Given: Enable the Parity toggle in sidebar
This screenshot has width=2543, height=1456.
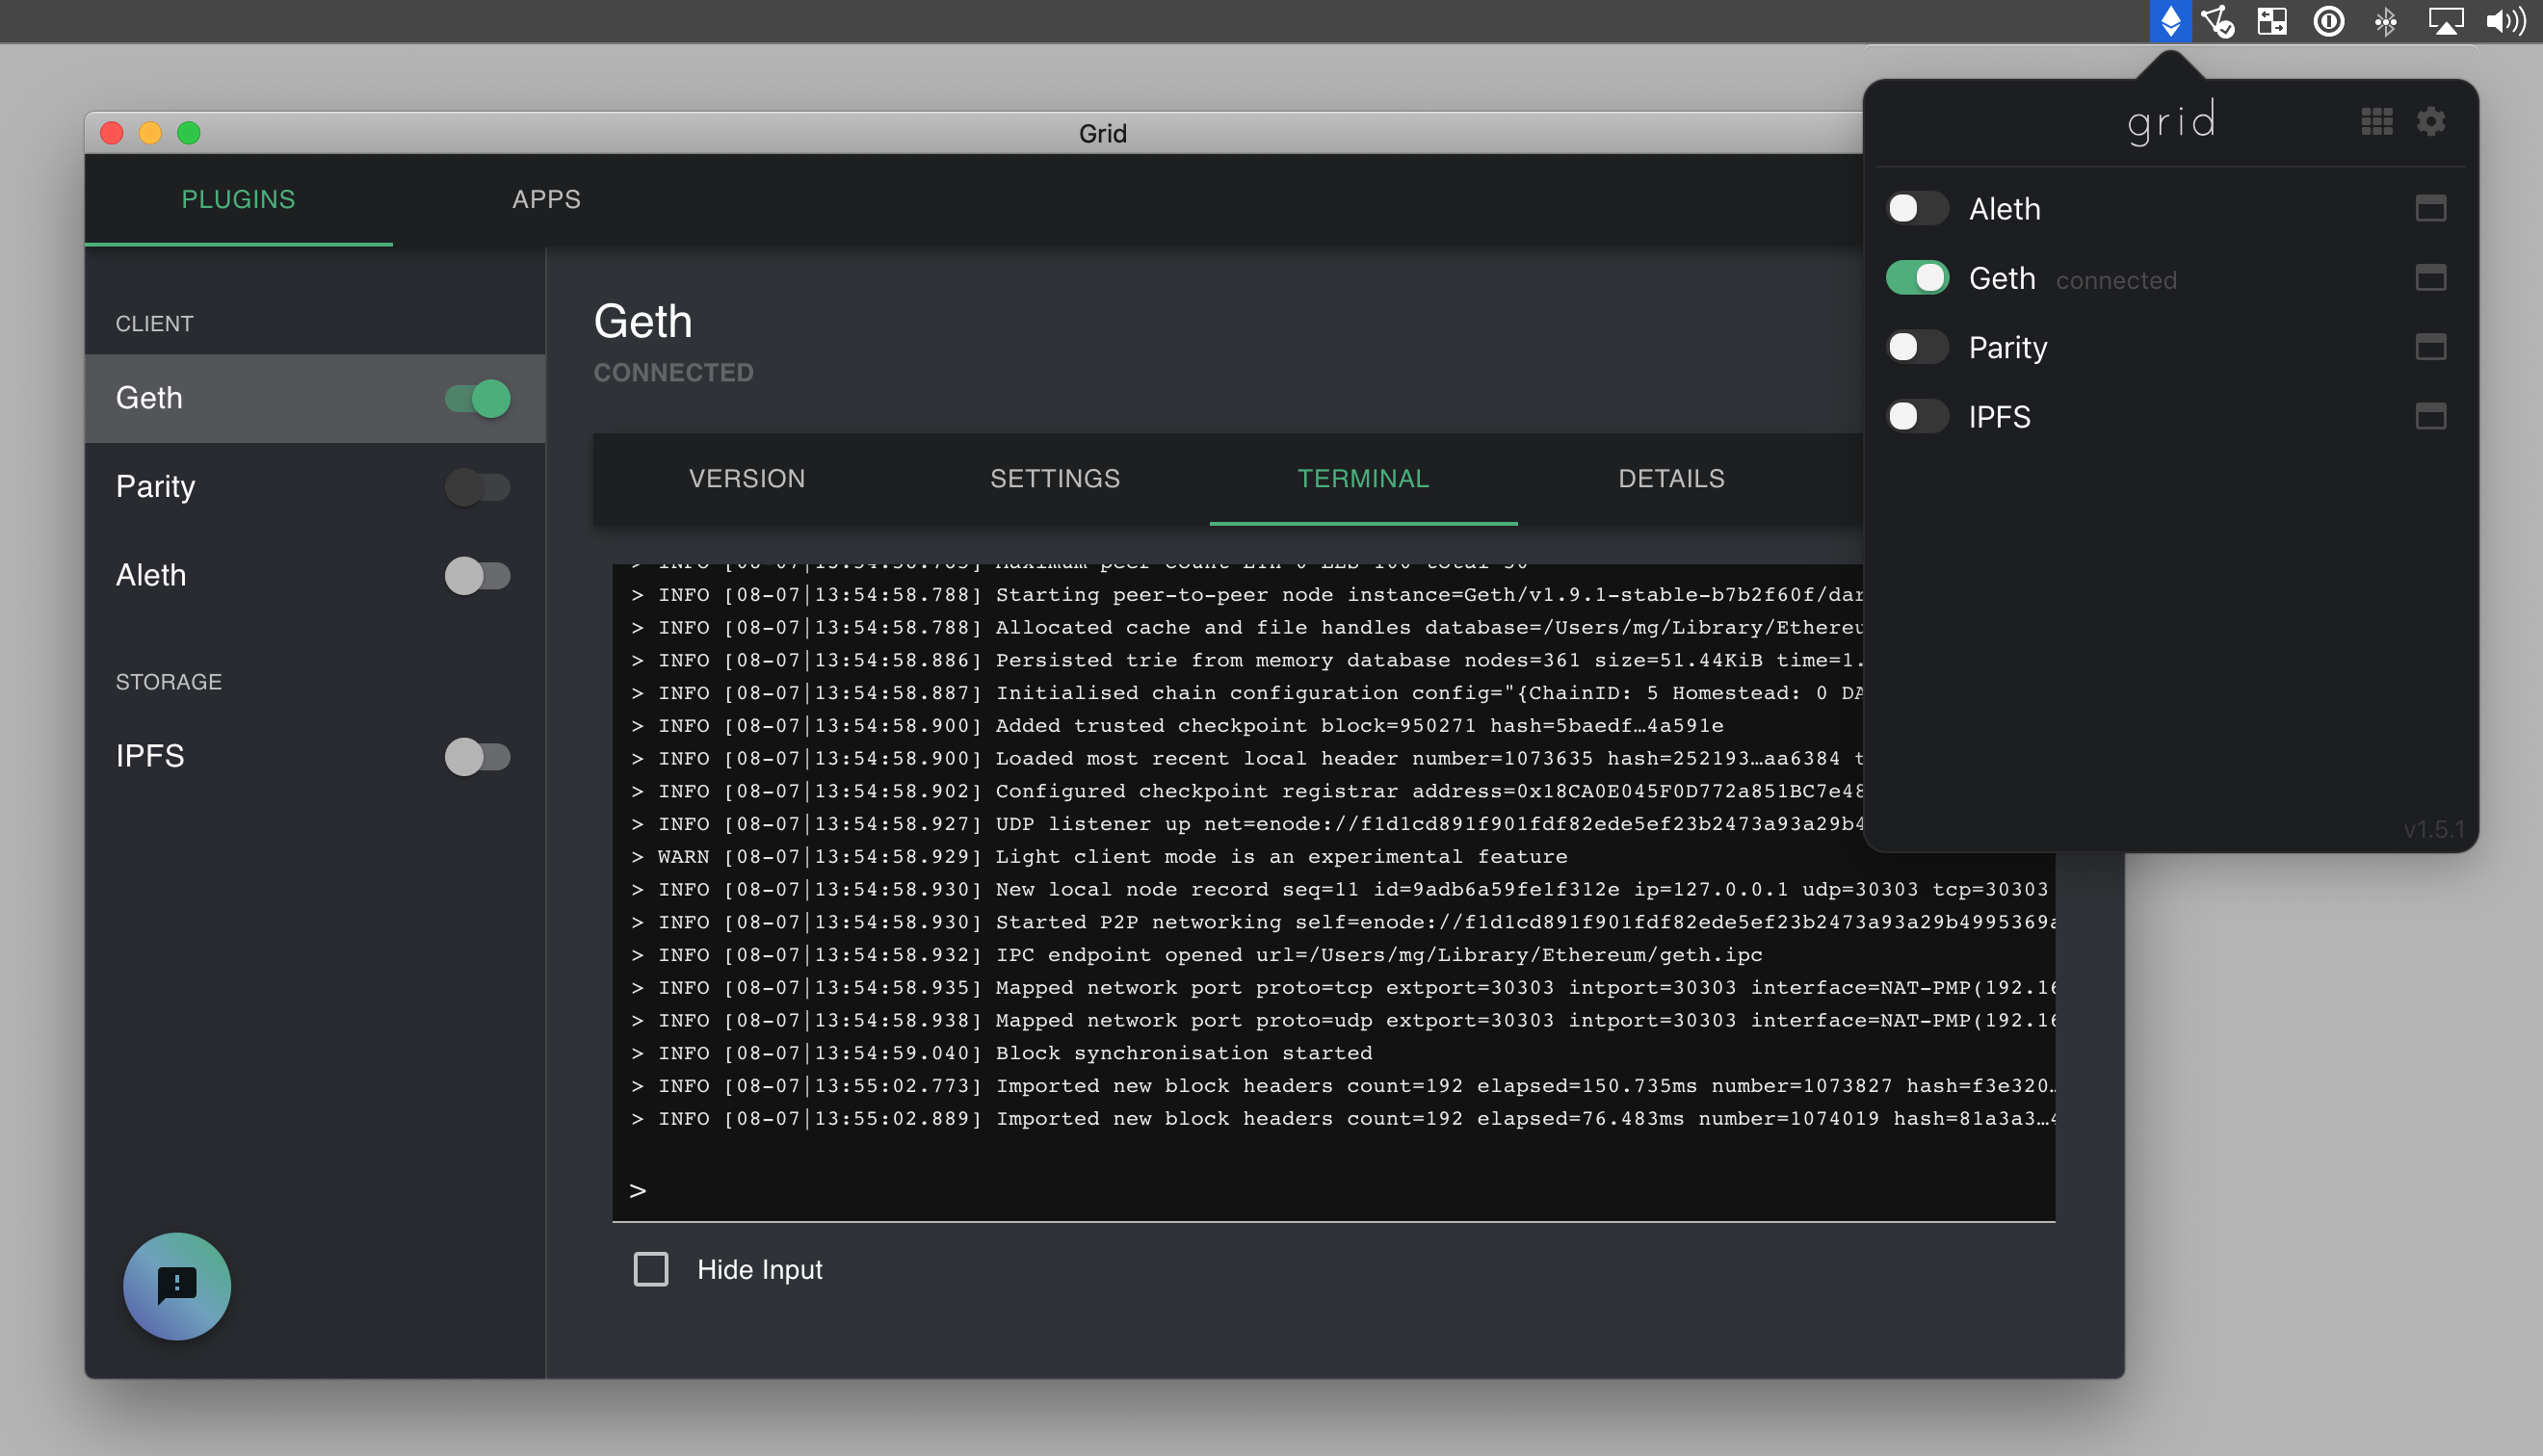Looking at the screenshot, I should 478,487.
